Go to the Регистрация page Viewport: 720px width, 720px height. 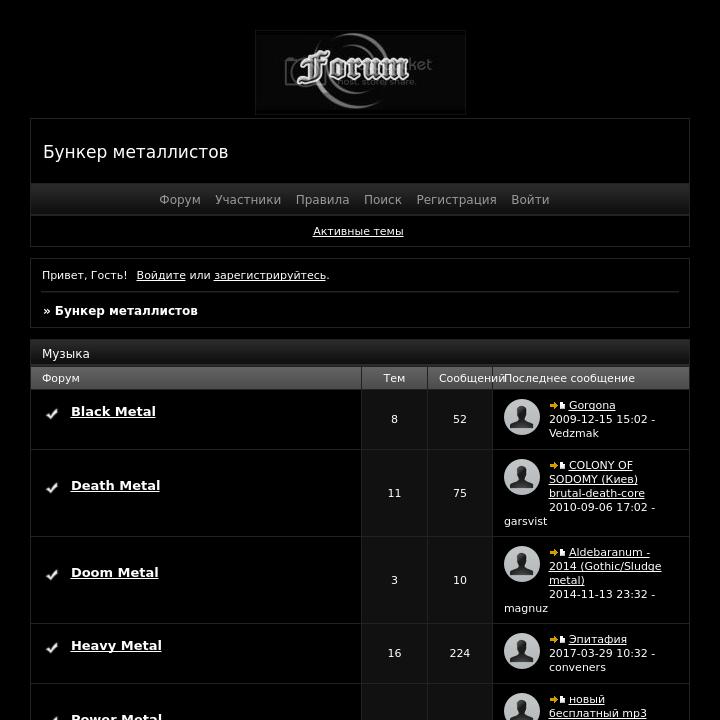click(456, 200)
